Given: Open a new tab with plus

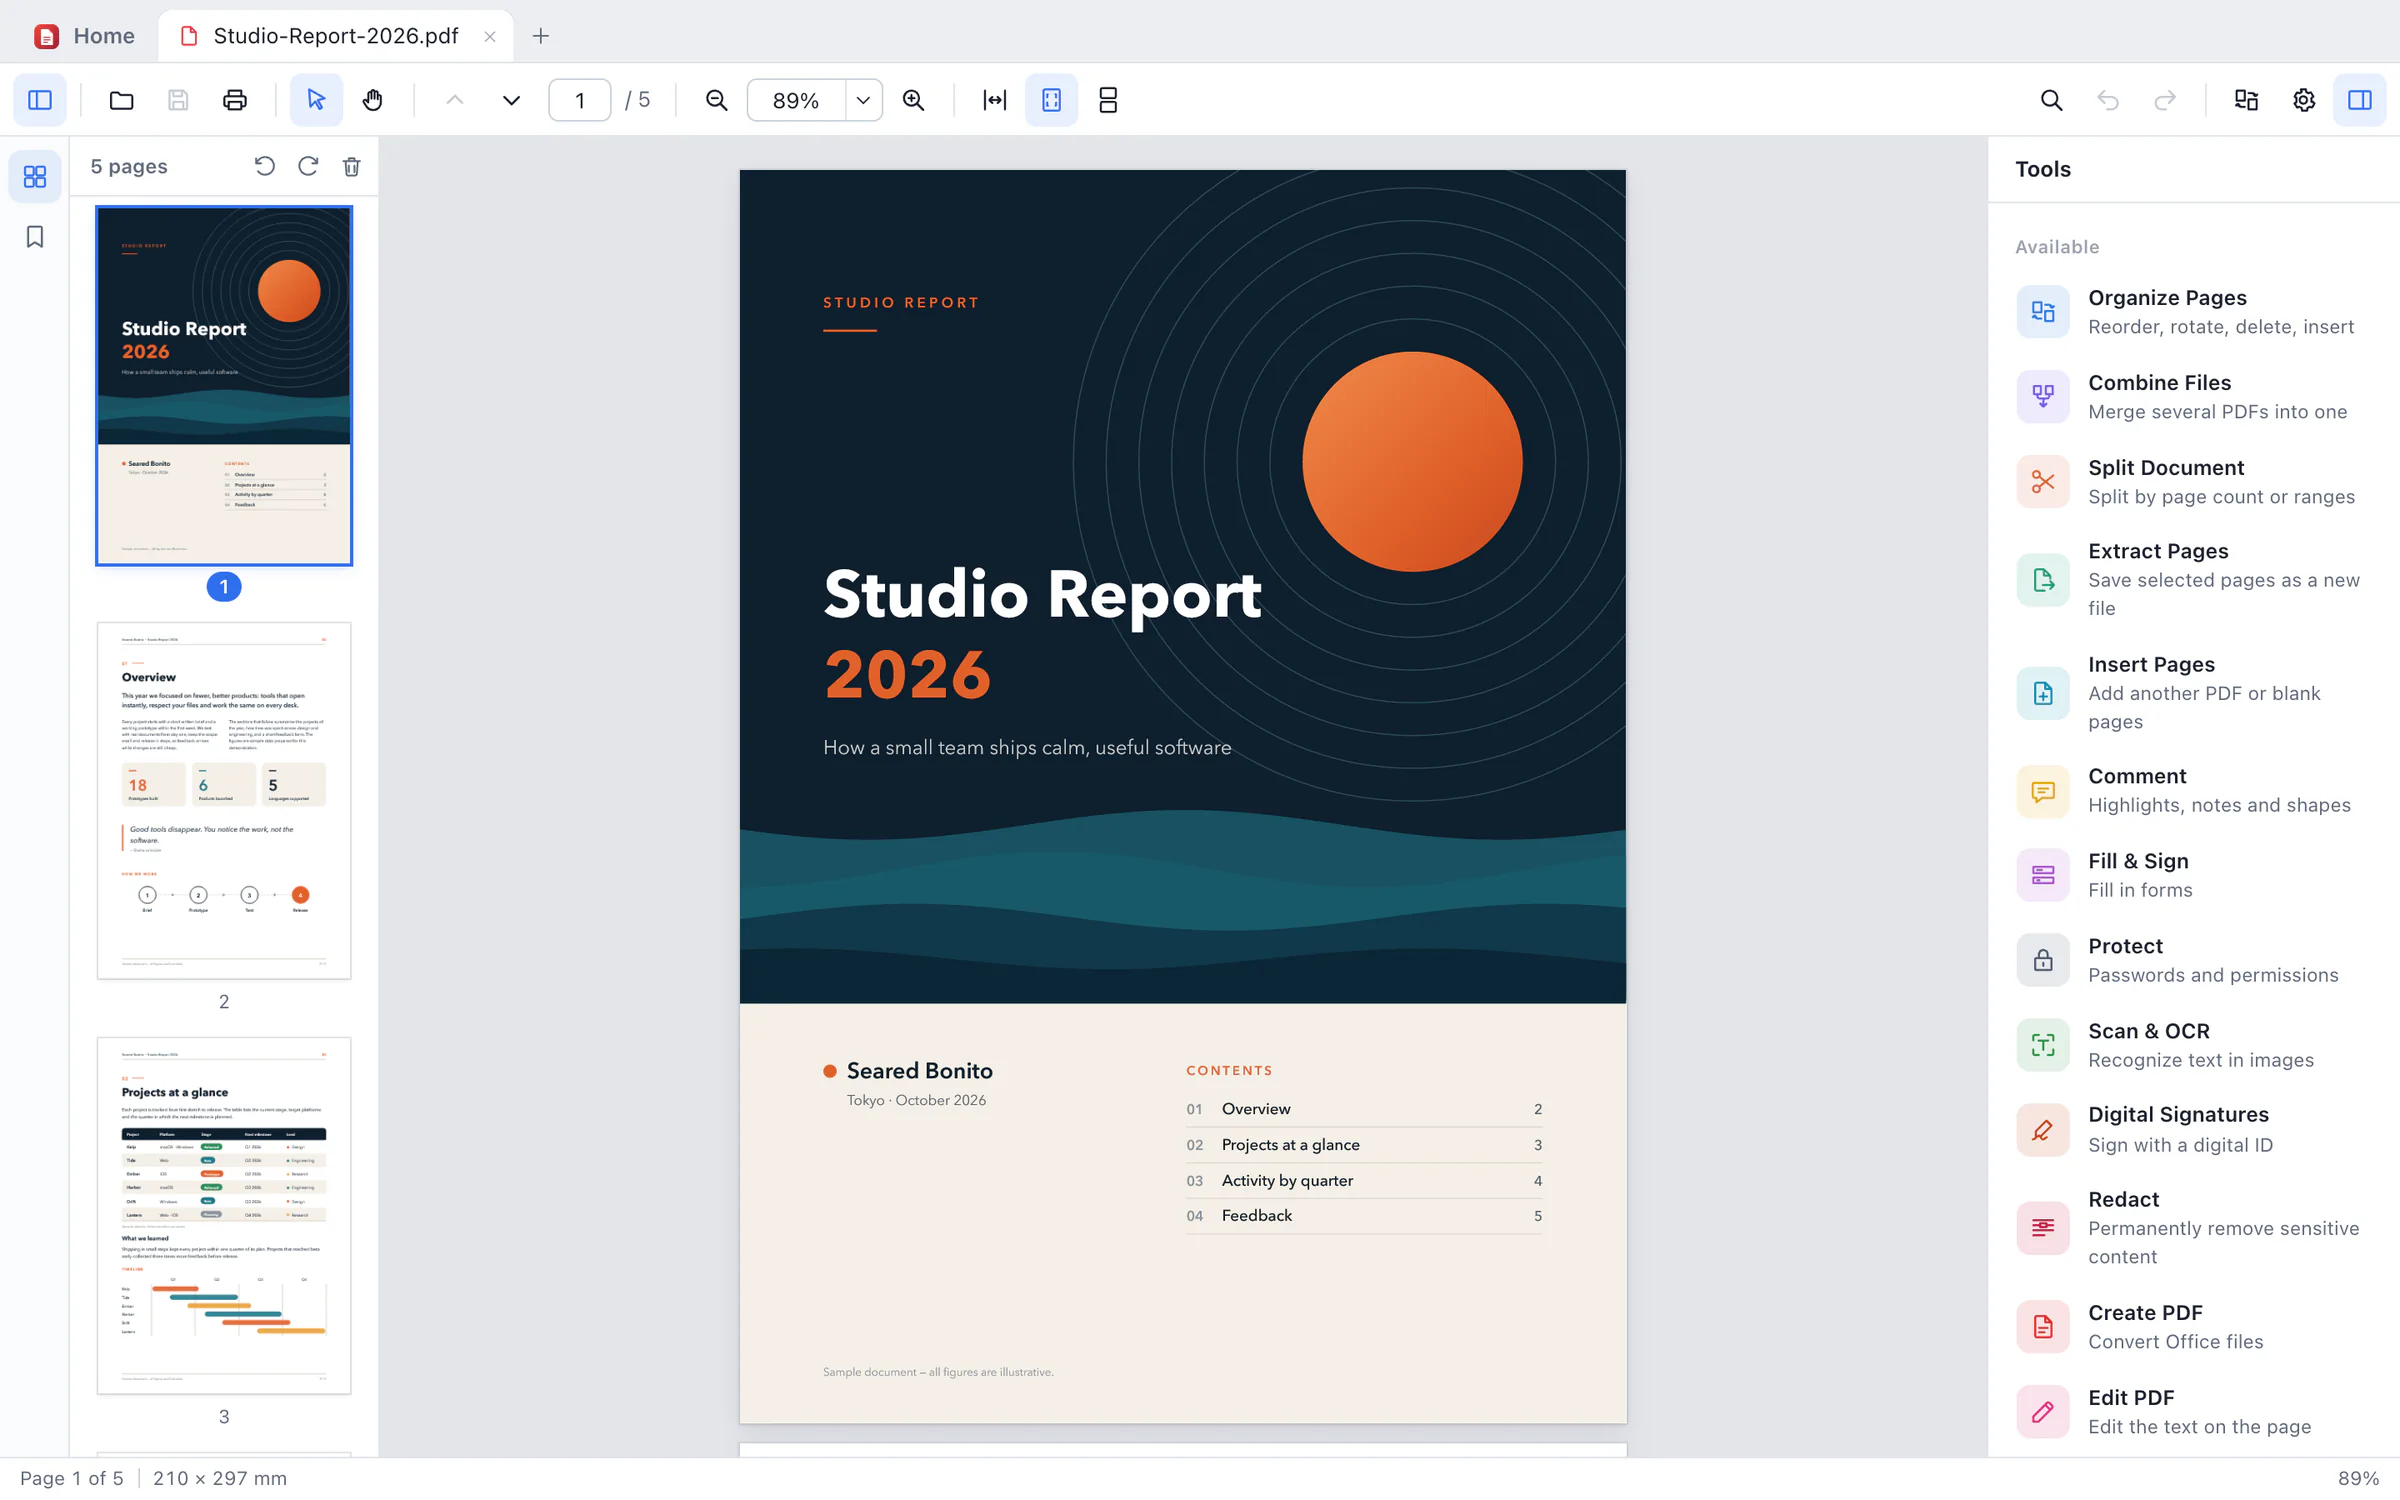Looking at the screenshot, I should point(541,36).
